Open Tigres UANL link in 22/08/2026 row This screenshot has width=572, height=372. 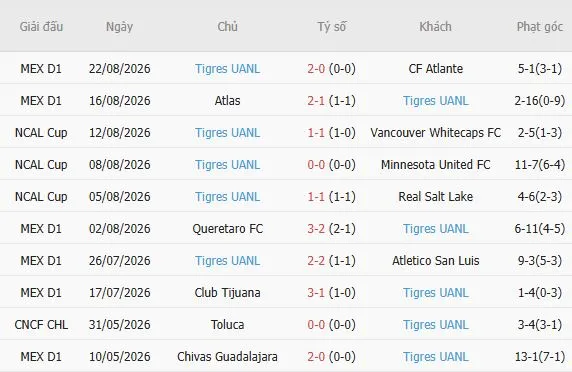(227, 69)
